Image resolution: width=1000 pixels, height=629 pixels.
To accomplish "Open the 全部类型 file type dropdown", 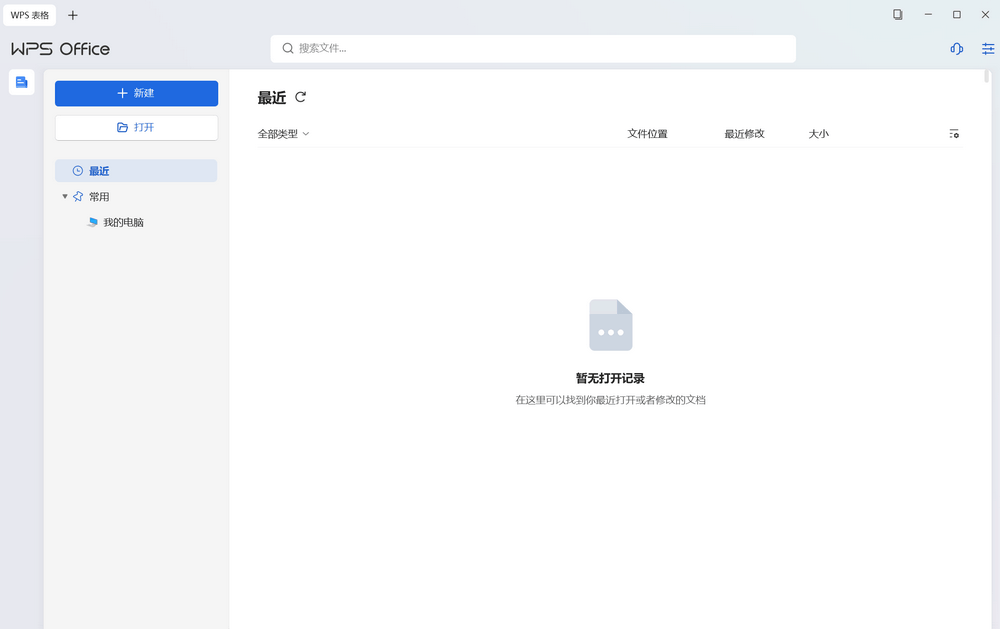I will [x=283, y=133].
